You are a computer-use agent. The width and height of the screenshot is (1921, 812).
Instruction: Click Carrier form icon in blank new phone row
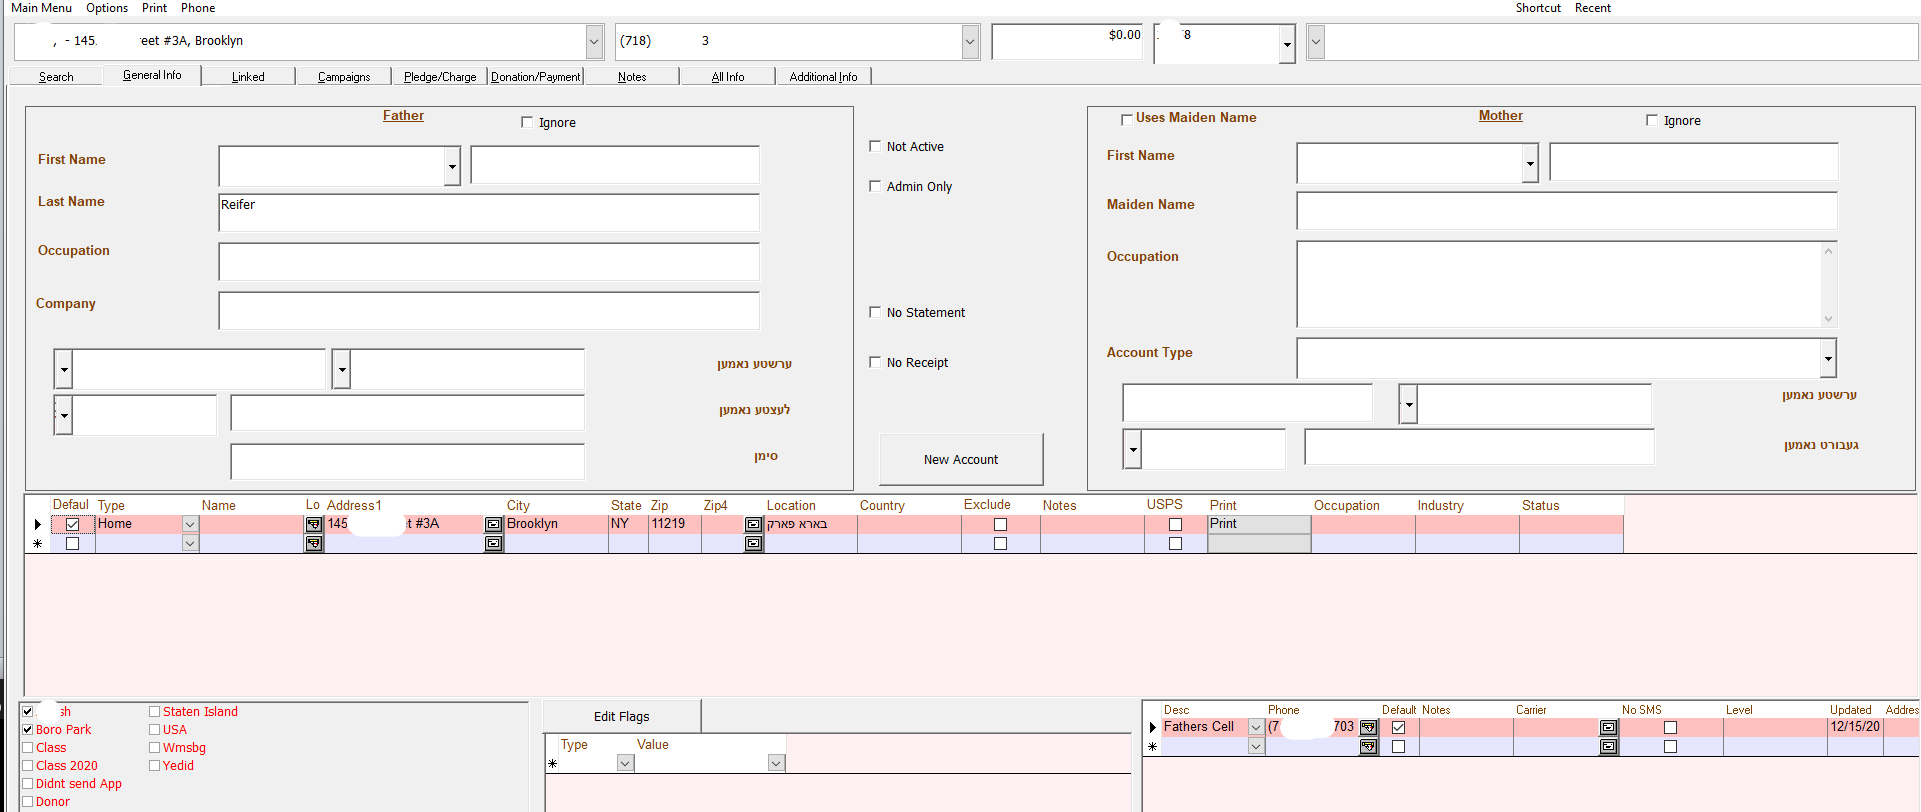[x=1608, y=747]
